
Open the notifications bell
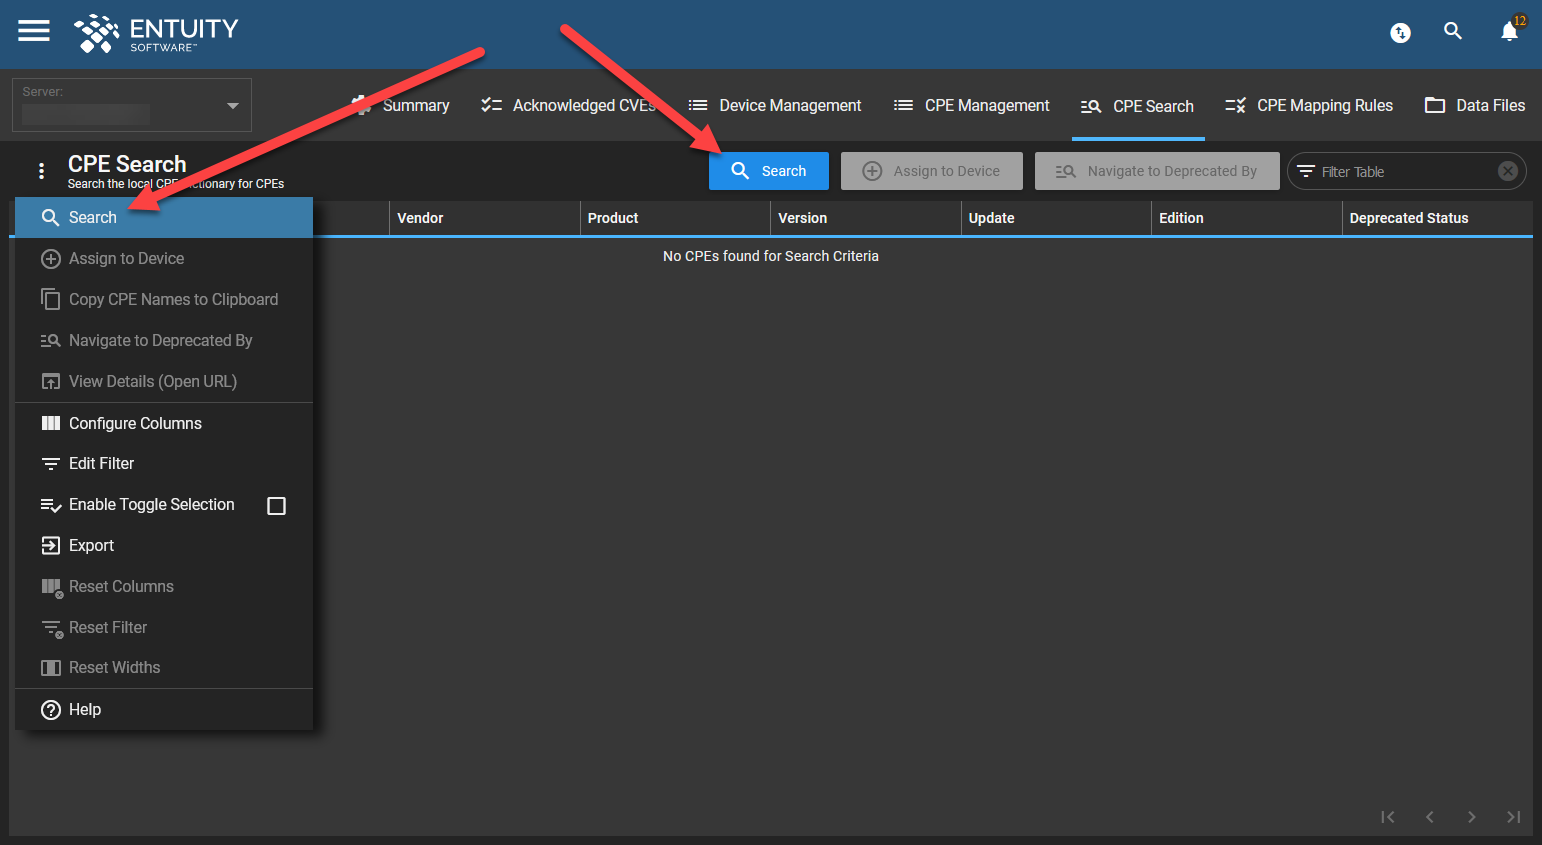click(x=1510, y=32)
